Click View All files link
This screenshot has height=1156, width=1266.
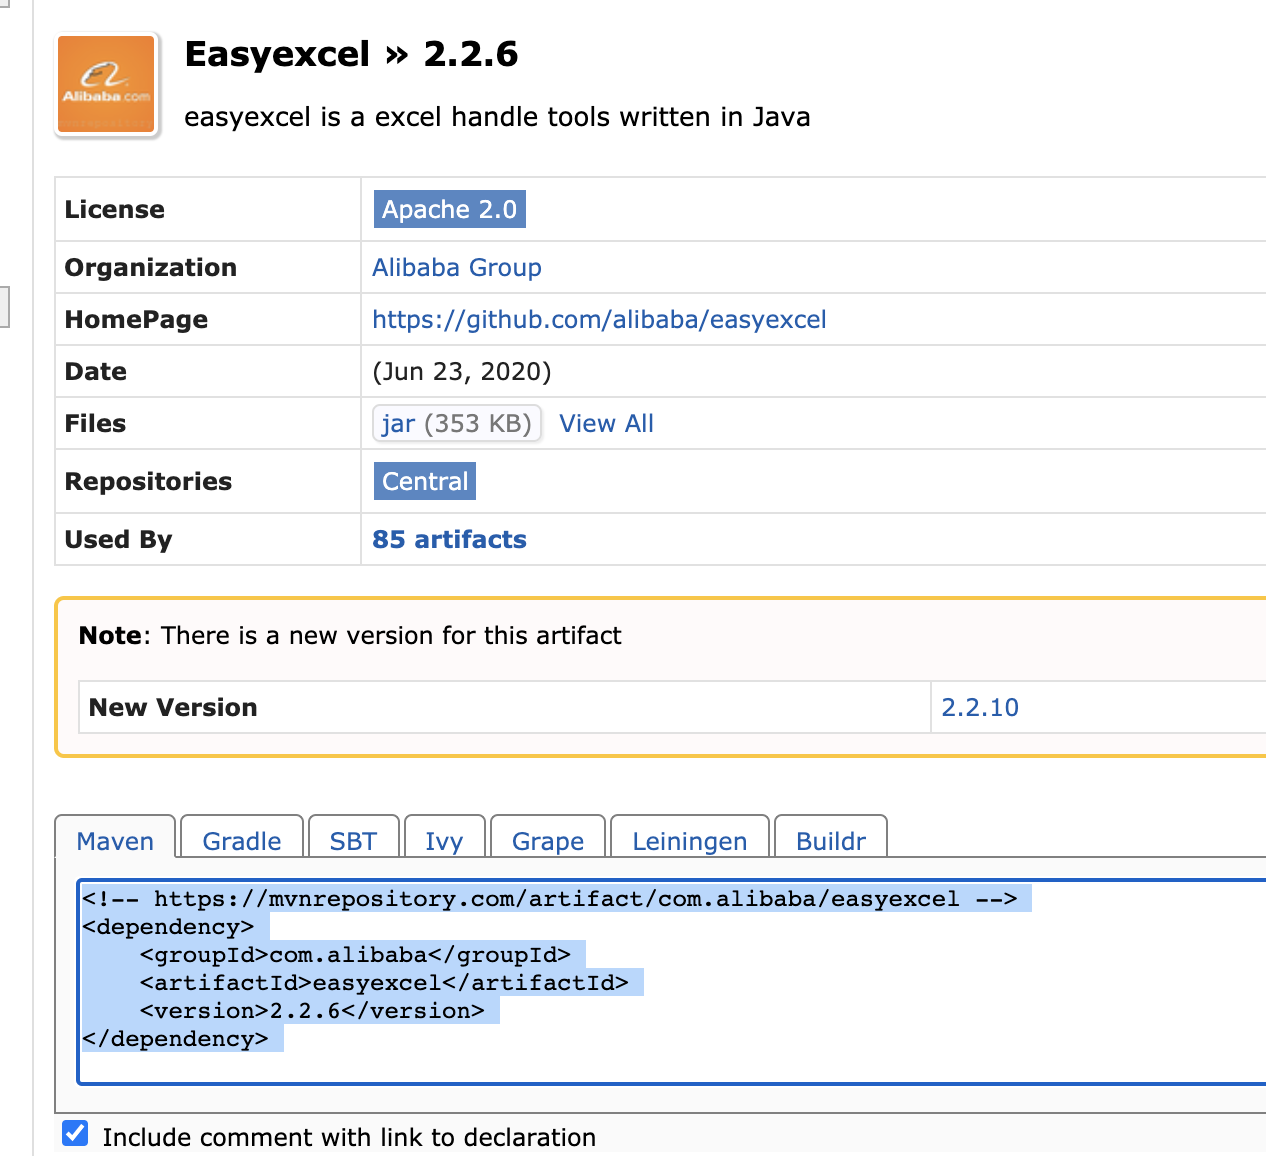click(606, 423)
